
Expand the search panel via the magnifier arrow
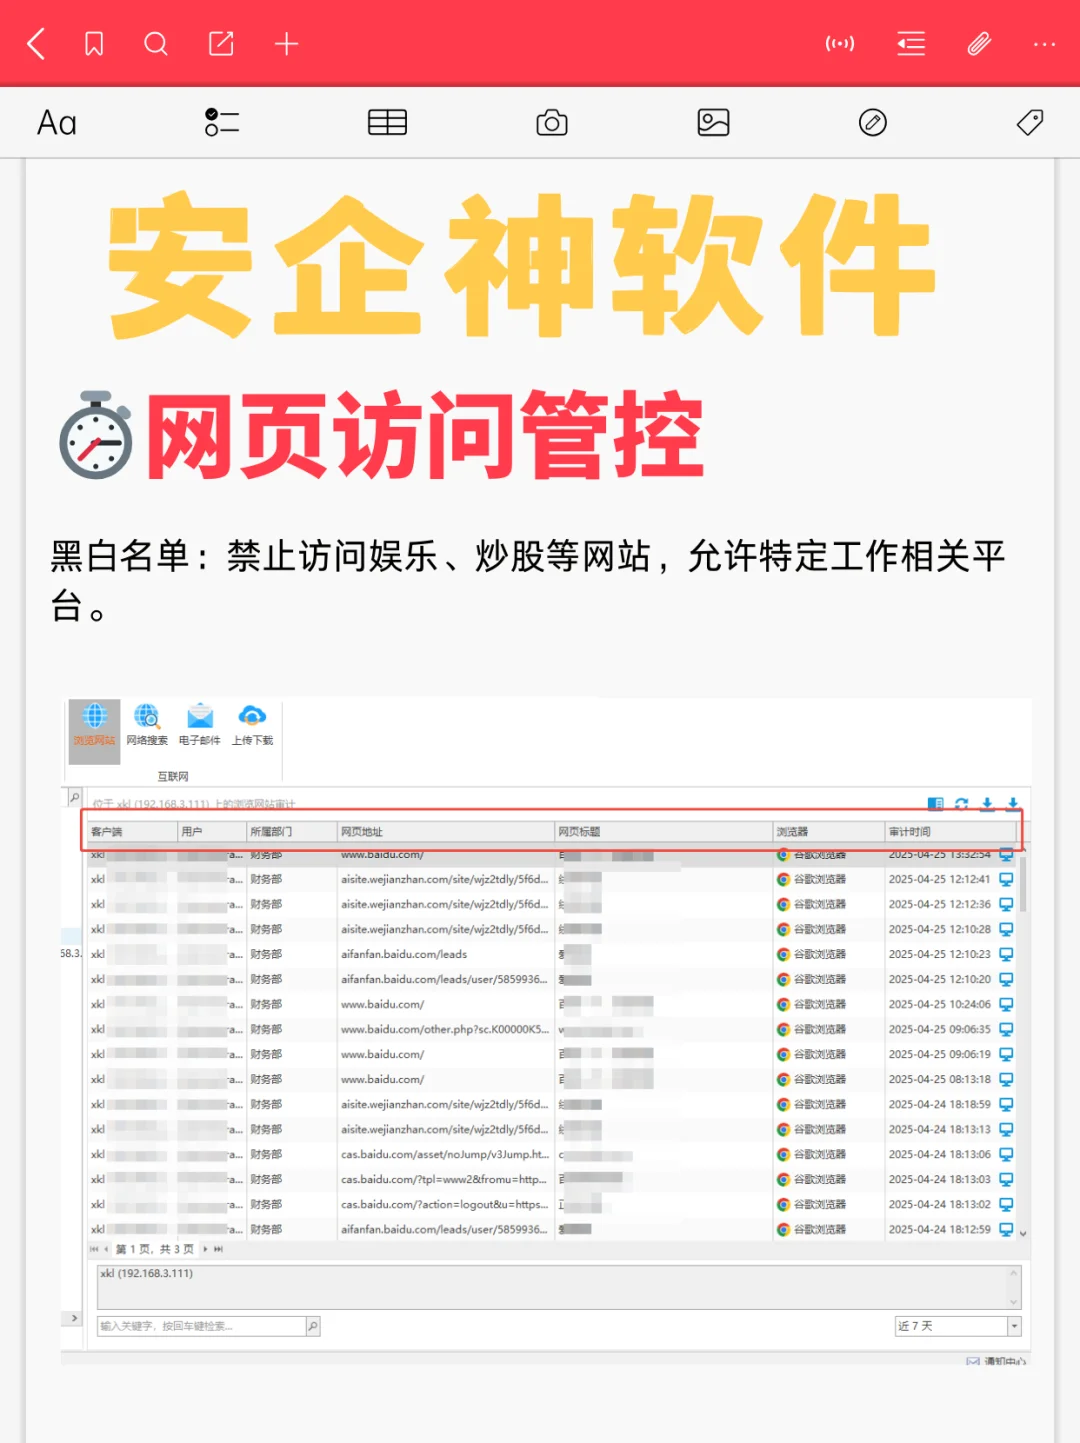tap(75, 797)
